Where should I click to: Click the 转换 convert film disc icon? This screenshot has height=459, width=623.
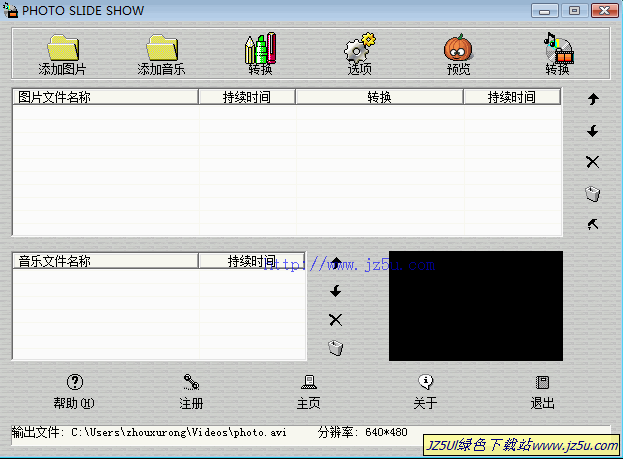point(558,48)
